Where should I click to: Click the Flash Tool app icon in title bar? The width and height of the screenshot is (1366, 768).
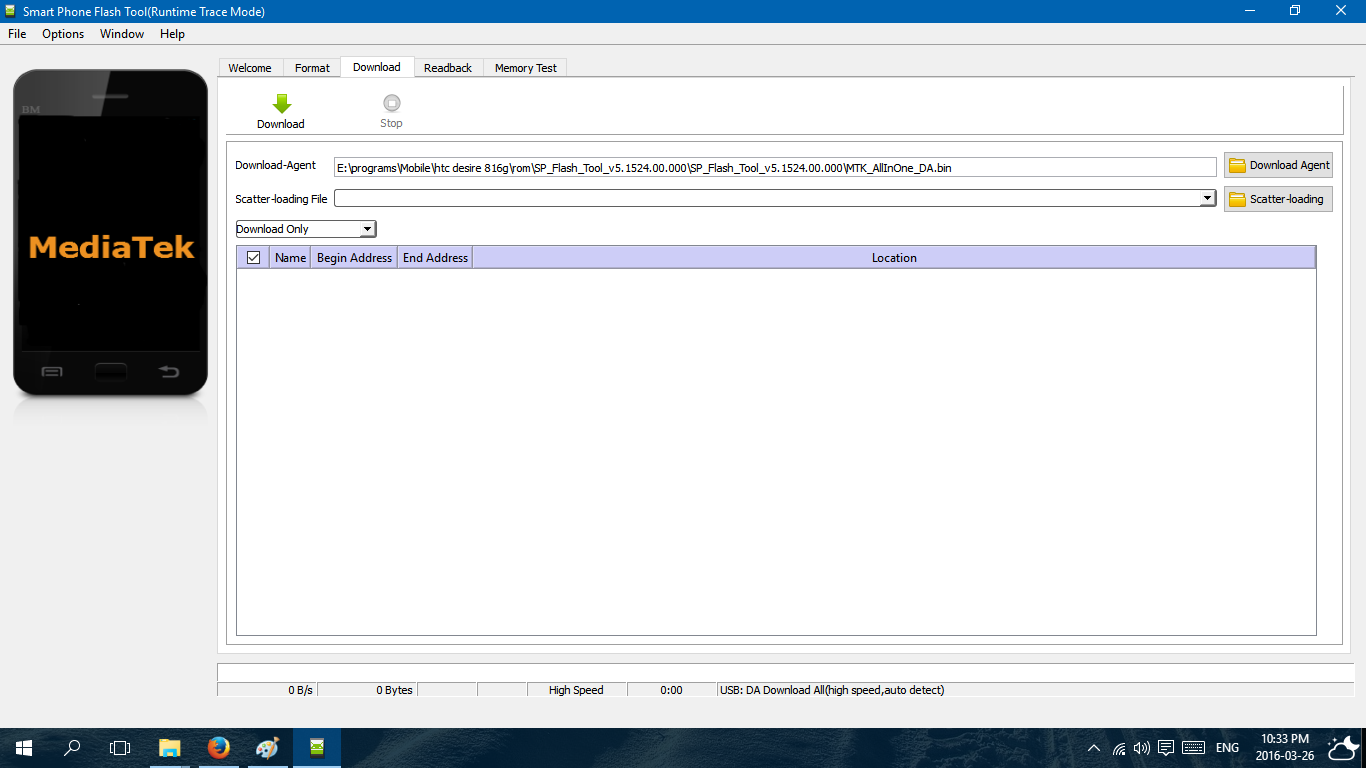point(11,11)
